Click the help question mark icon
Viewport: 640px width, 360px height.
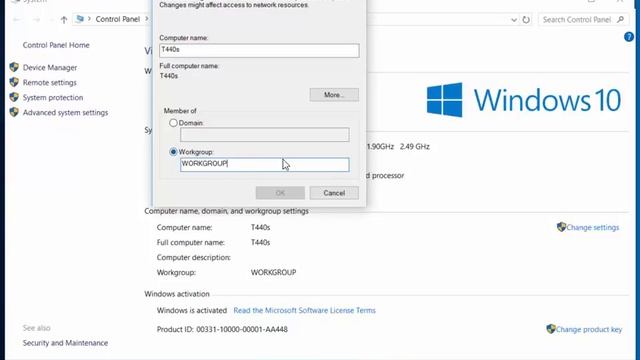(629, 37)
